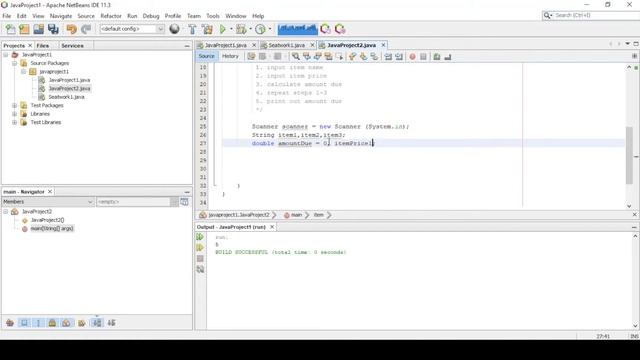Image resolution: width=640 pixels, height=360 pixels.
Task: Click the Save All toolbar icon
Action: pyautogui.click(x=53, y=29)
